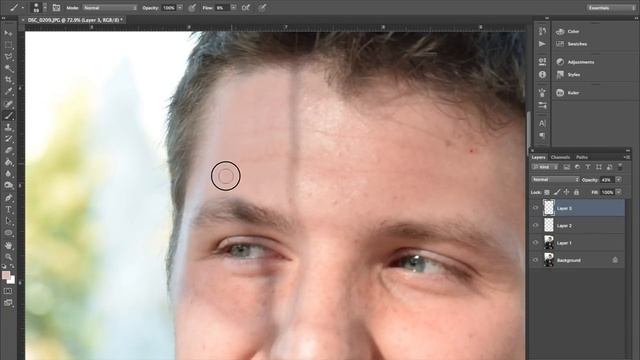Screen dimensions: 640x360
Task: Open the Actions panel icon
Action: coord(542,44)
